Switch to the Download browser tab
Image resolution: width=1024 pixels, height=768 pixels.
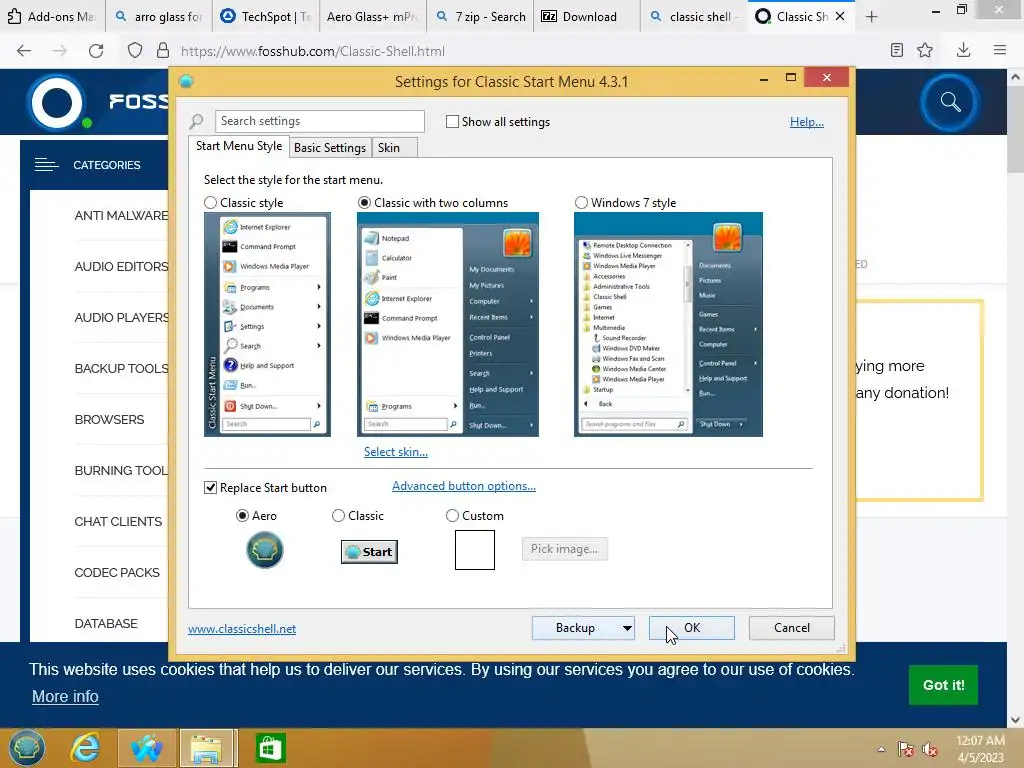[x=588, y=16]
